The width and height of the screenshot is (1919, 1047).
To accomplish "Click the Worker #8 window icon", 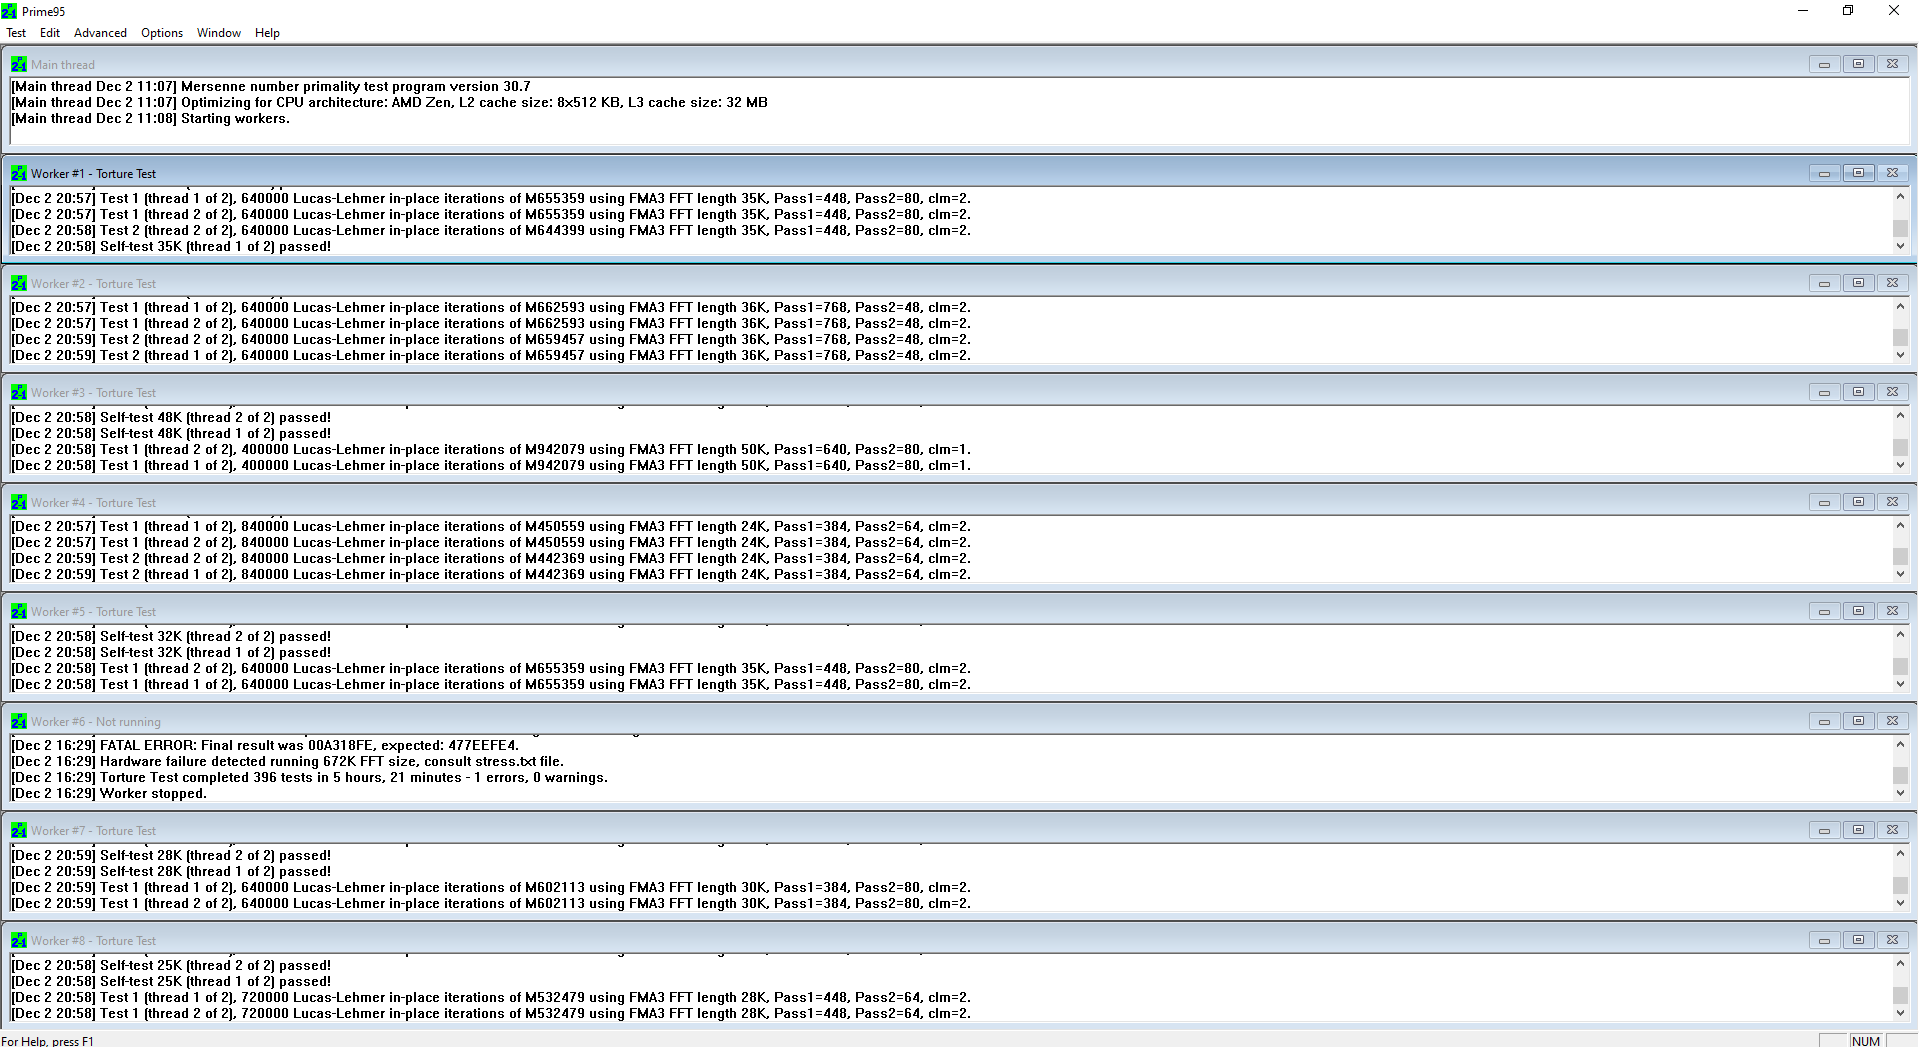I will [19, 940].
